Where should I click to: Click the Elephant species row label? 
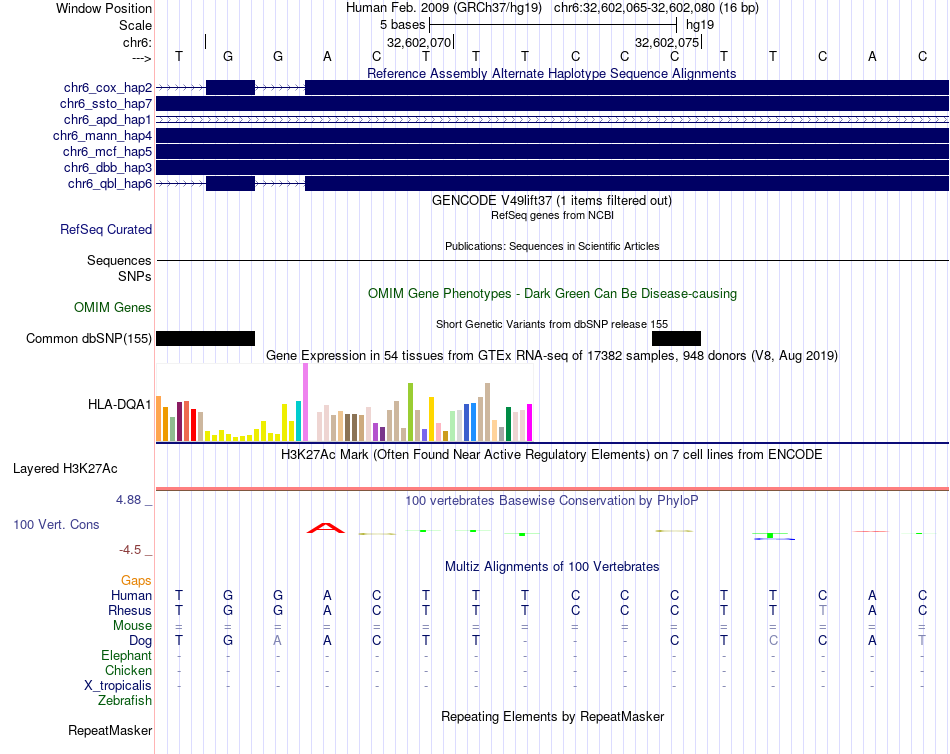tap(126, 656)
